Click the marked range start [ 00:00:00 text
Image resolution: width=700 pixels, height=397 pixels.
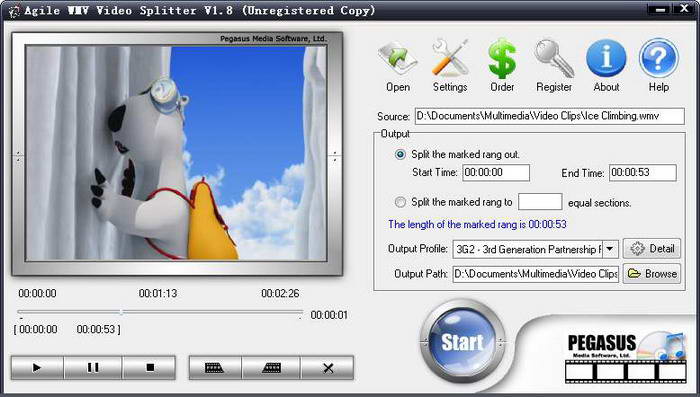point(35,330)
